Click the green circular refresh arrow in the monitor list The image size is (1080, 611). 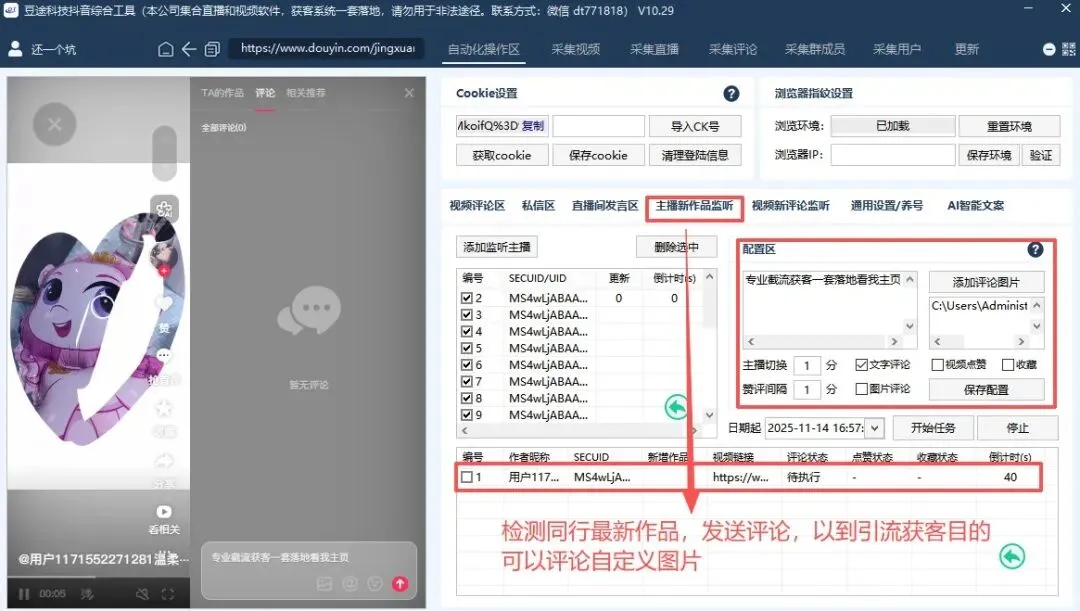coord(675,407)
